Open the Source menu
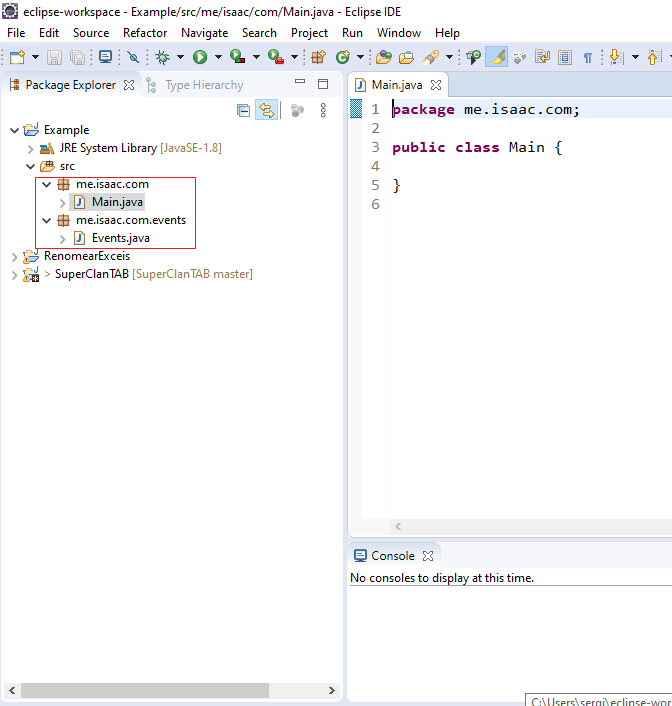Screen dimensions: 672x706 (91, 33)
